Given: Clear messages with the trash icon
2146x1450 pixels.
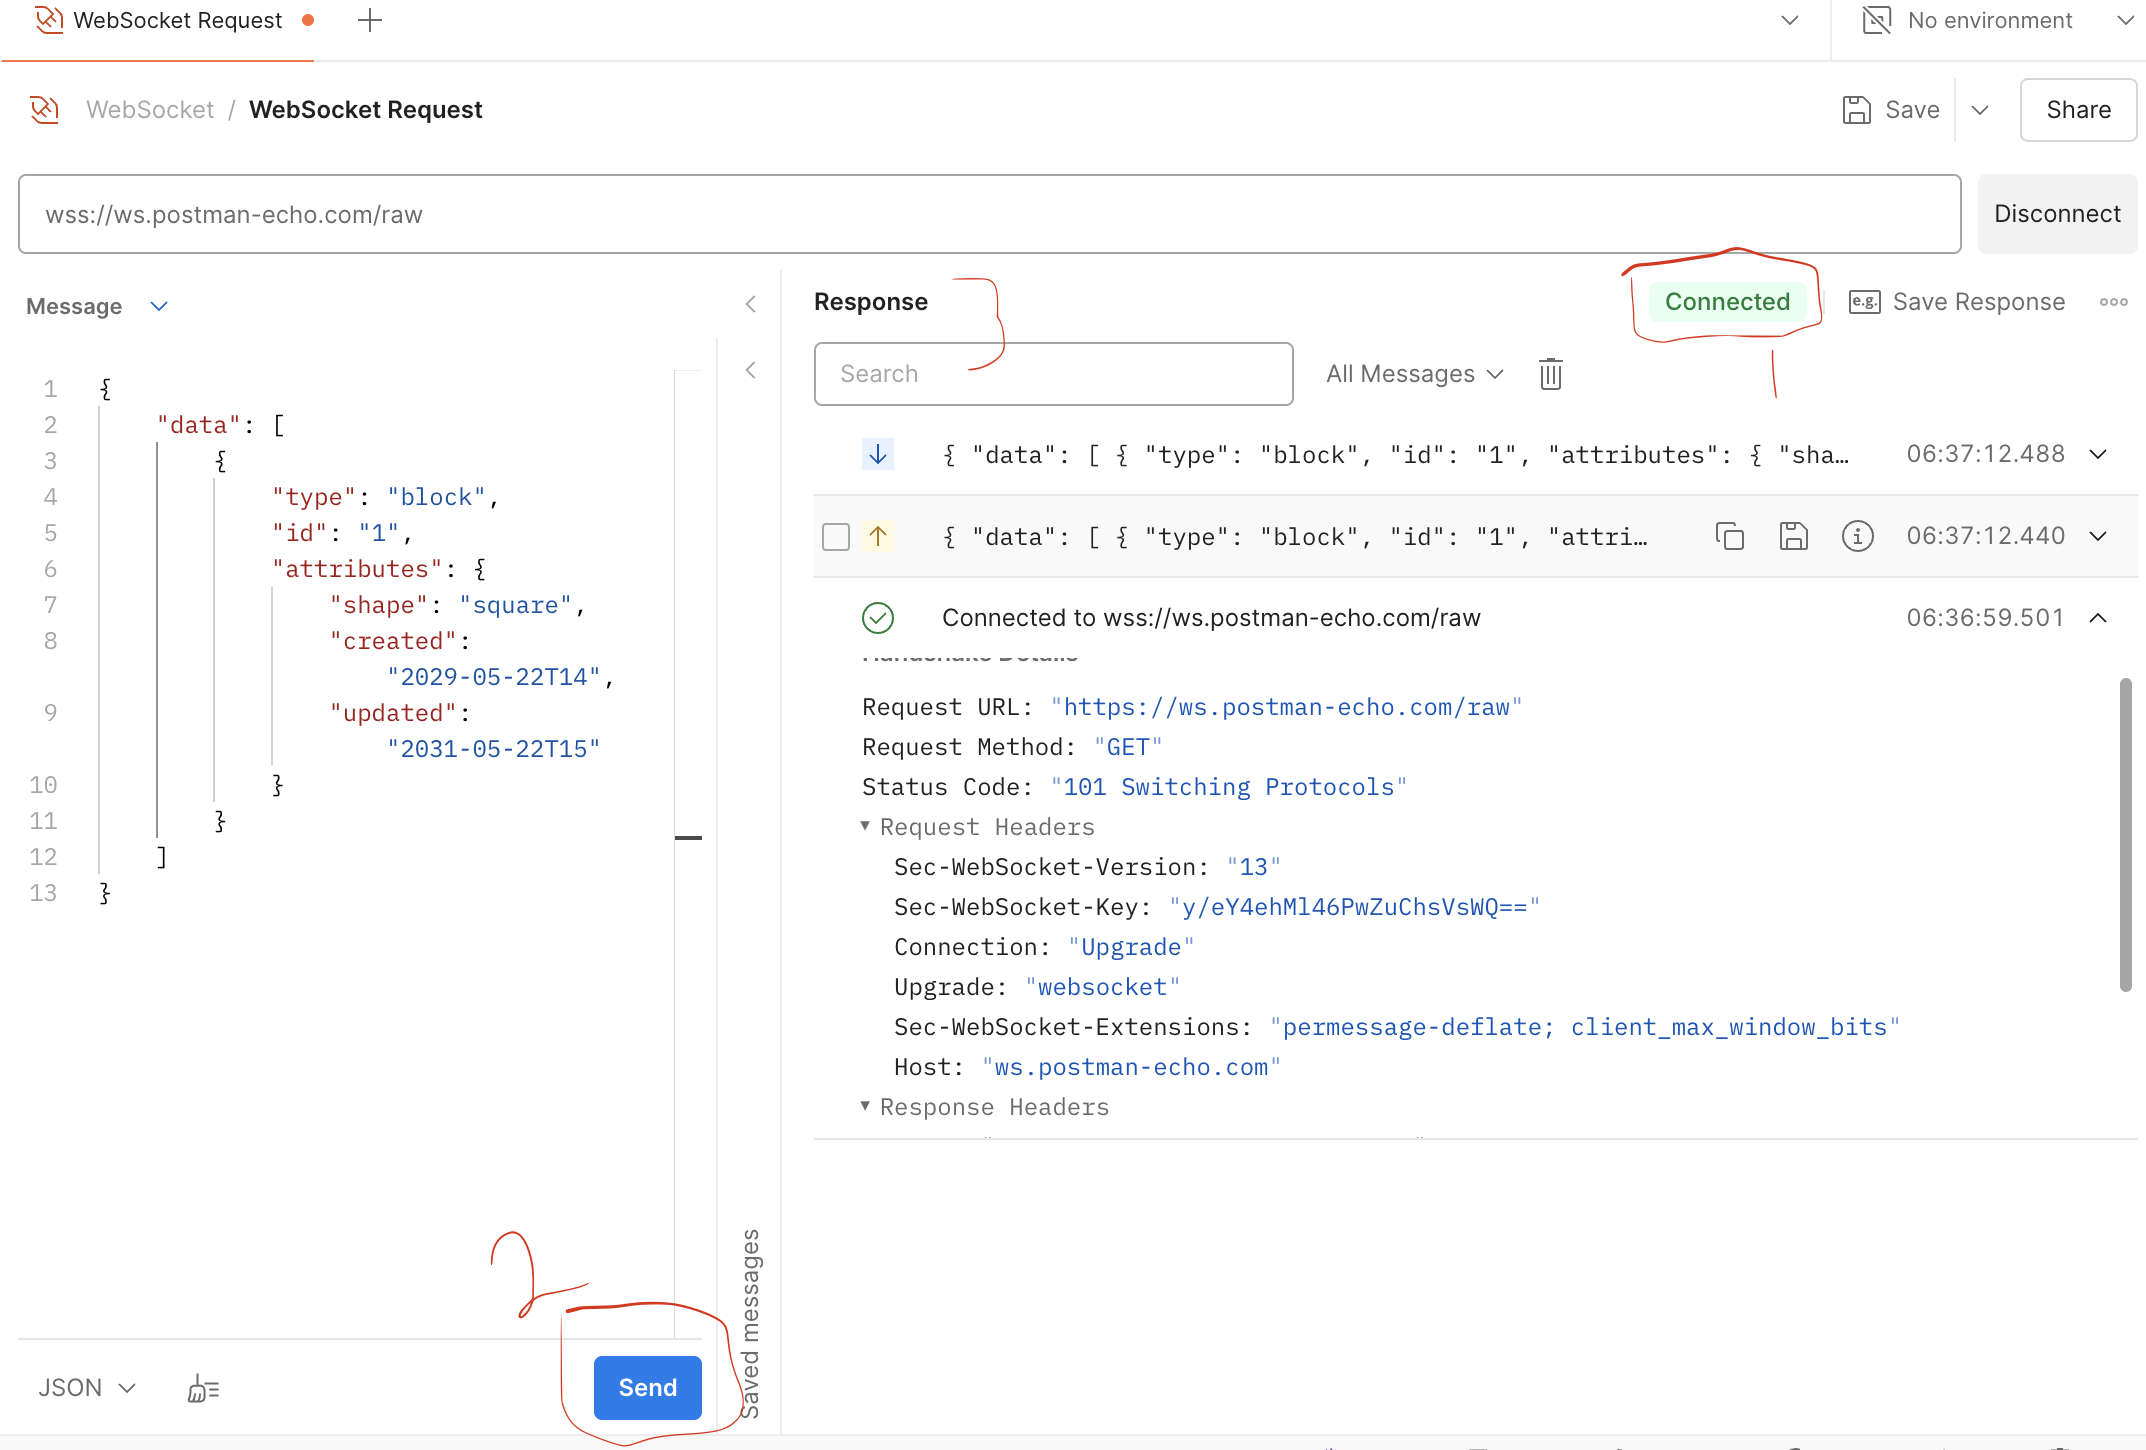Looking at the screenshot, I should click(1551, 374).
